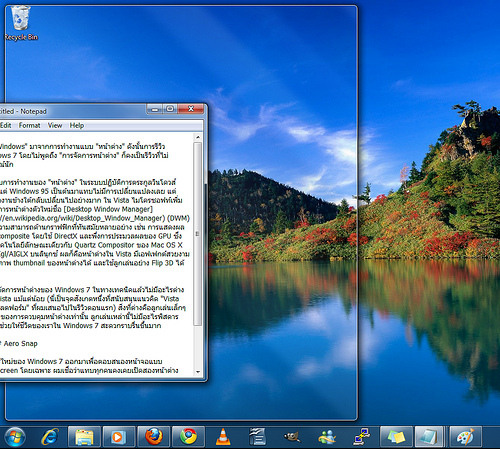
Task: Click Notepad scrollbar down arrow
Action: tap(198, 371)
